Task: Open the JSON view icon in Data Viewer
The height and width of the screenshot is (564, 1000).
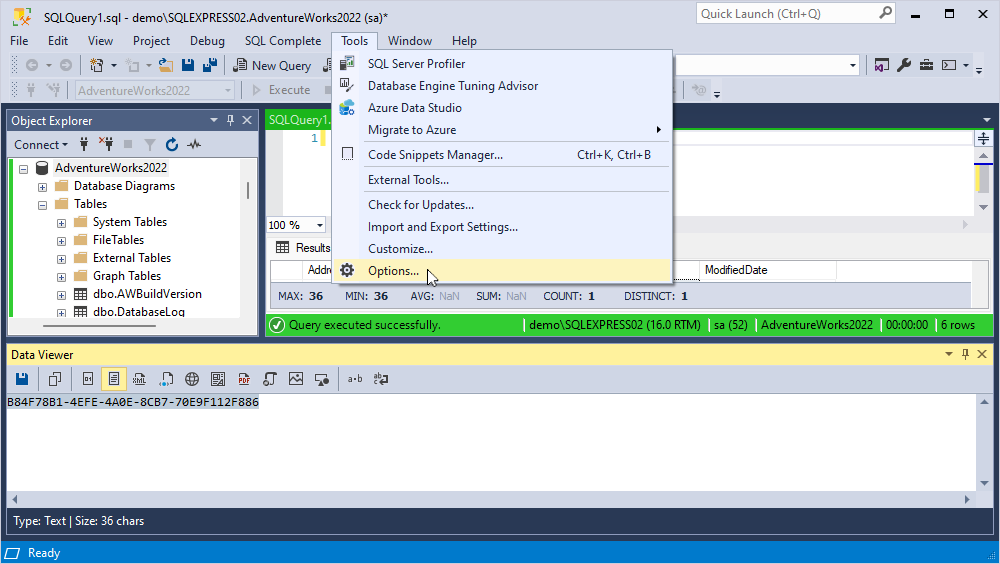Action: [270, 379]
